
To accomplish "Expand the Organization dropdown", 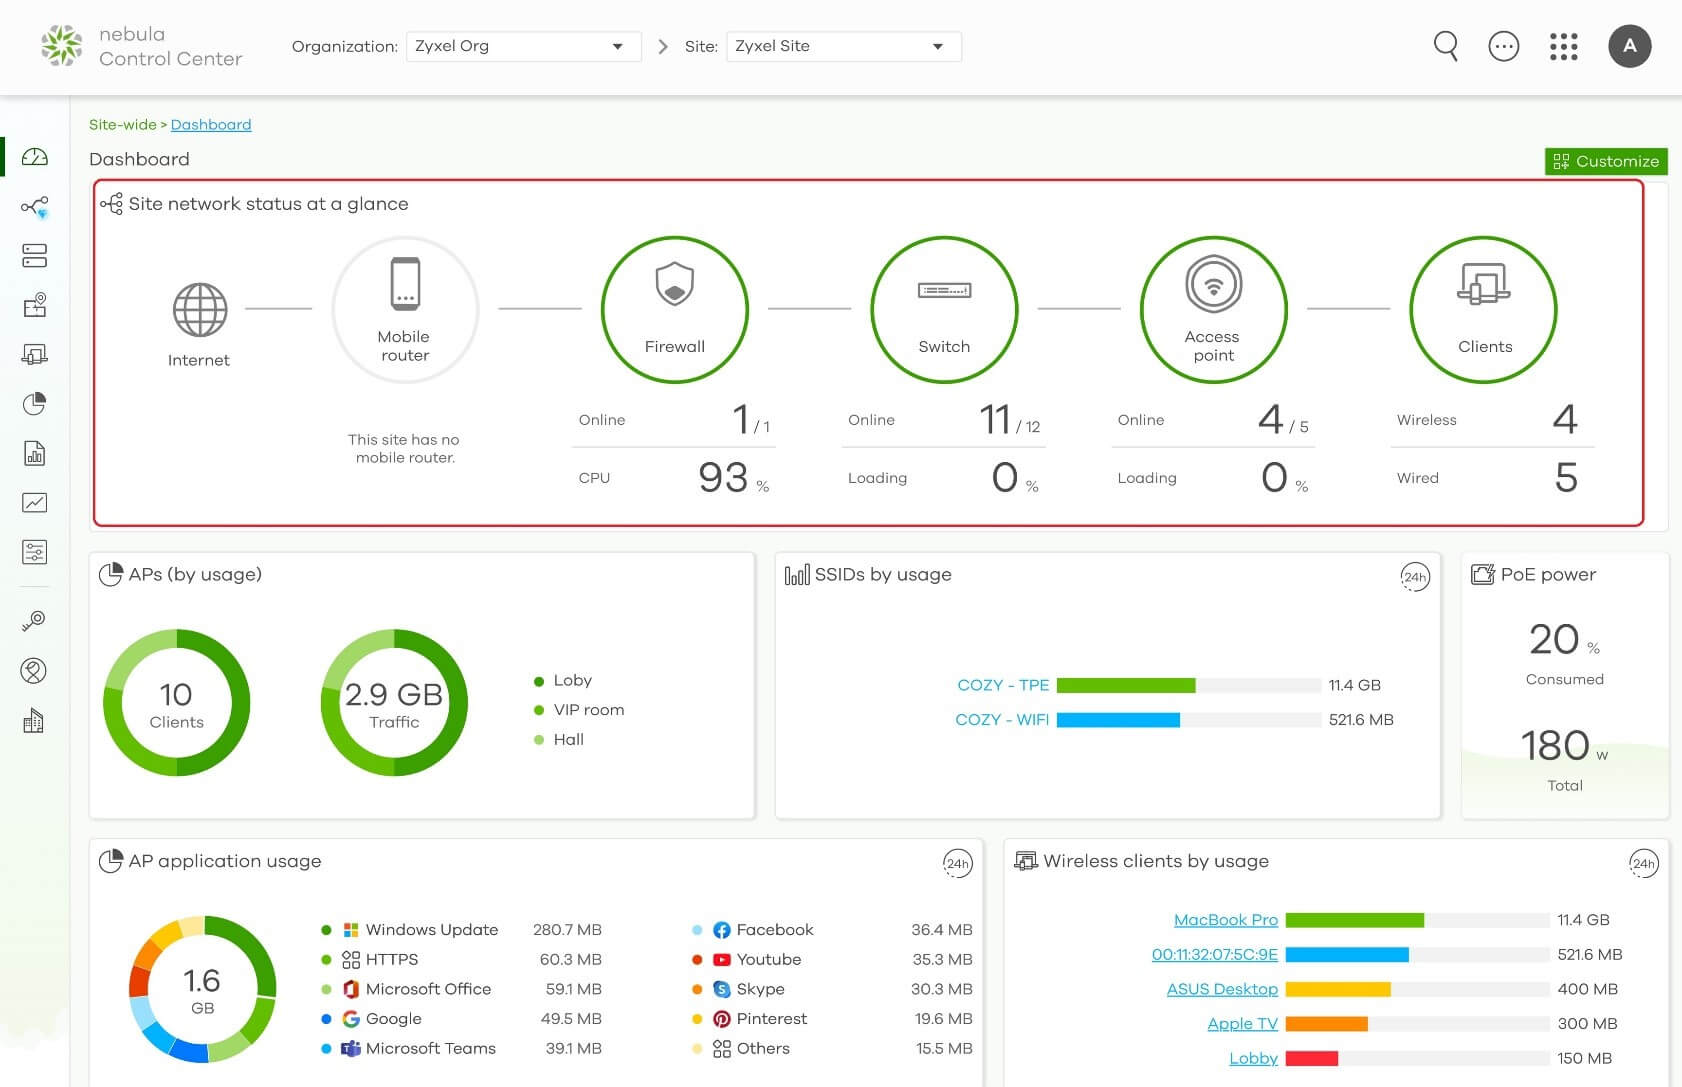I will pos(523,46).
